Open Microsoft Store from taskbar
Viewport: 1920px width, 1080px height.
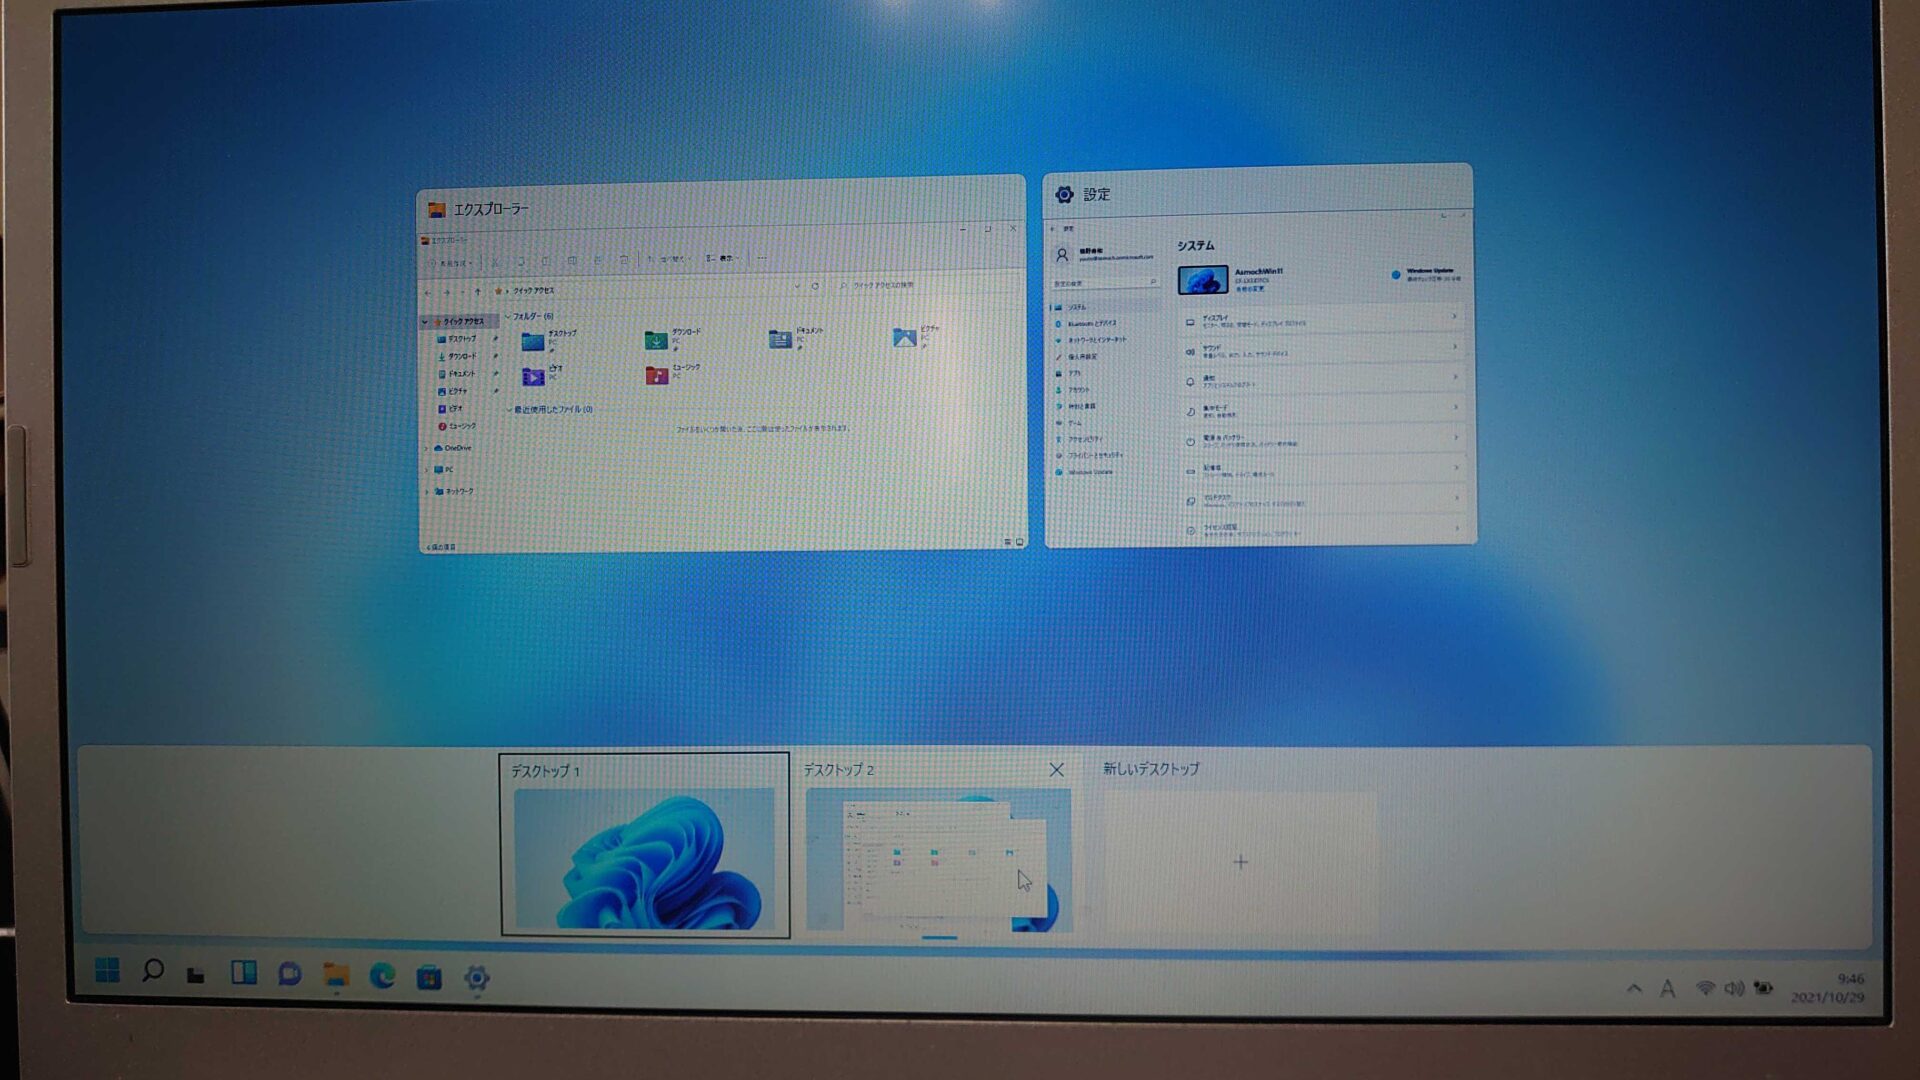429,977
